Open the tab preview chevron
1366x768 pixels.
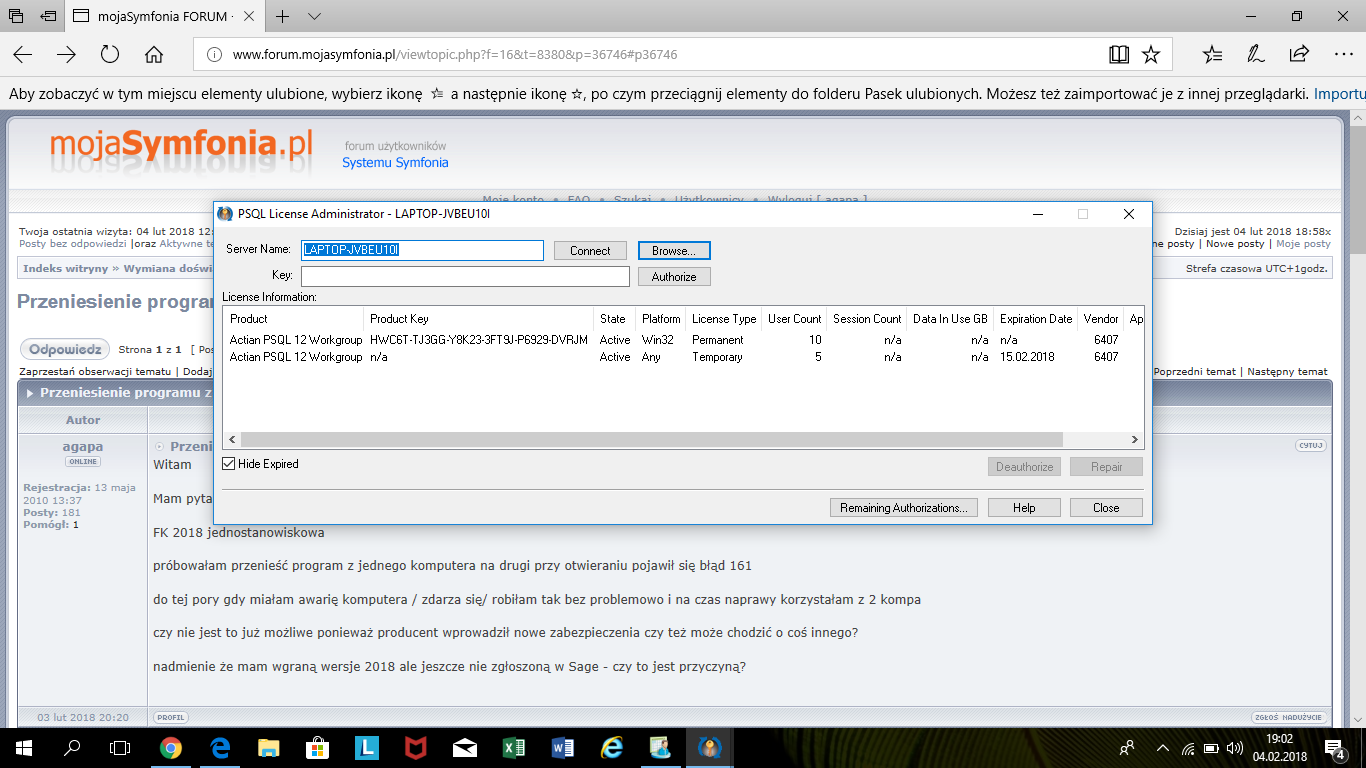(x=314, y=16)
